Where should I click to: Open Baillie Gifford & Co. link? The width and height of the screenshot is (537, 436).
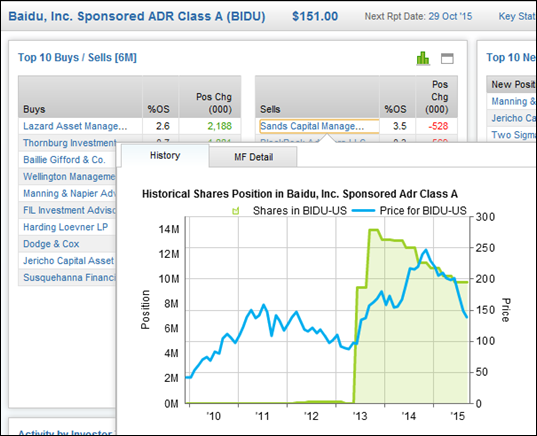click(64, 160)
